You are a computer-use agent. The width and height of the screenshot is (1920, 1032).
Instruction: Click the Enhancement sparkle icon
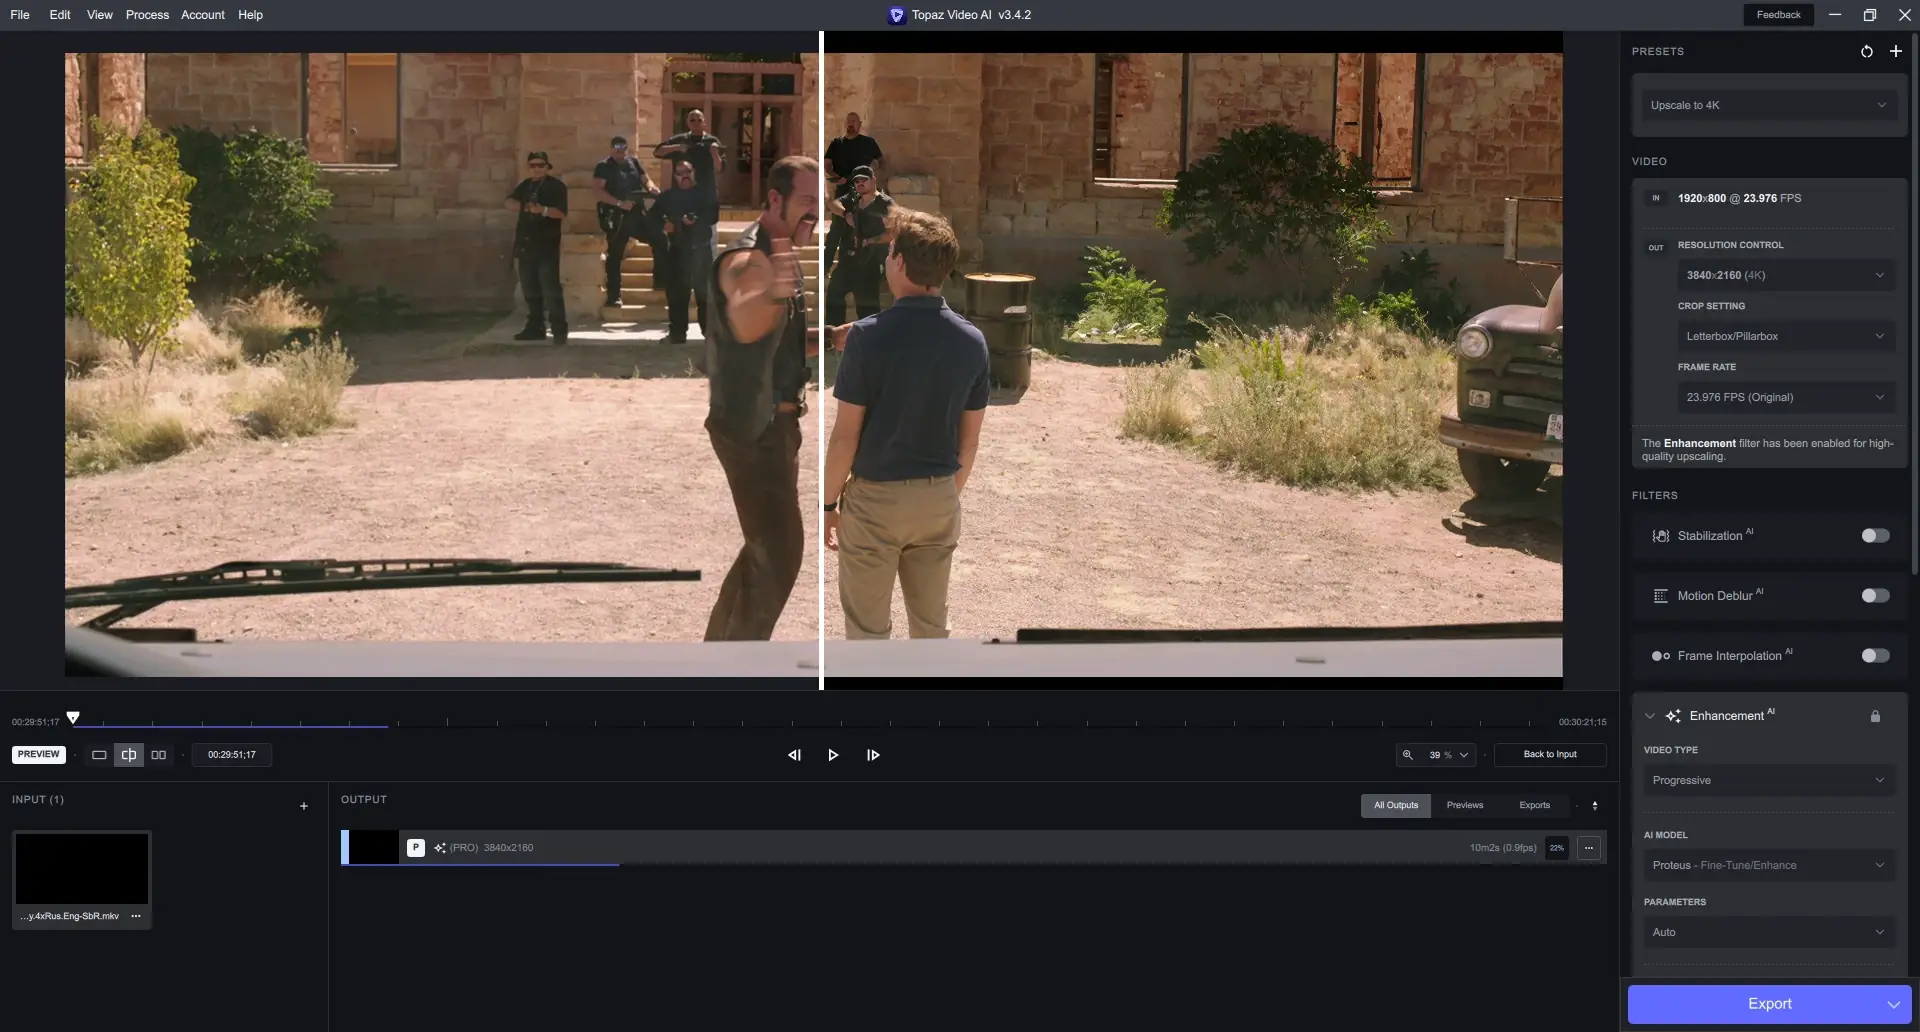[x=1673, y=716]
